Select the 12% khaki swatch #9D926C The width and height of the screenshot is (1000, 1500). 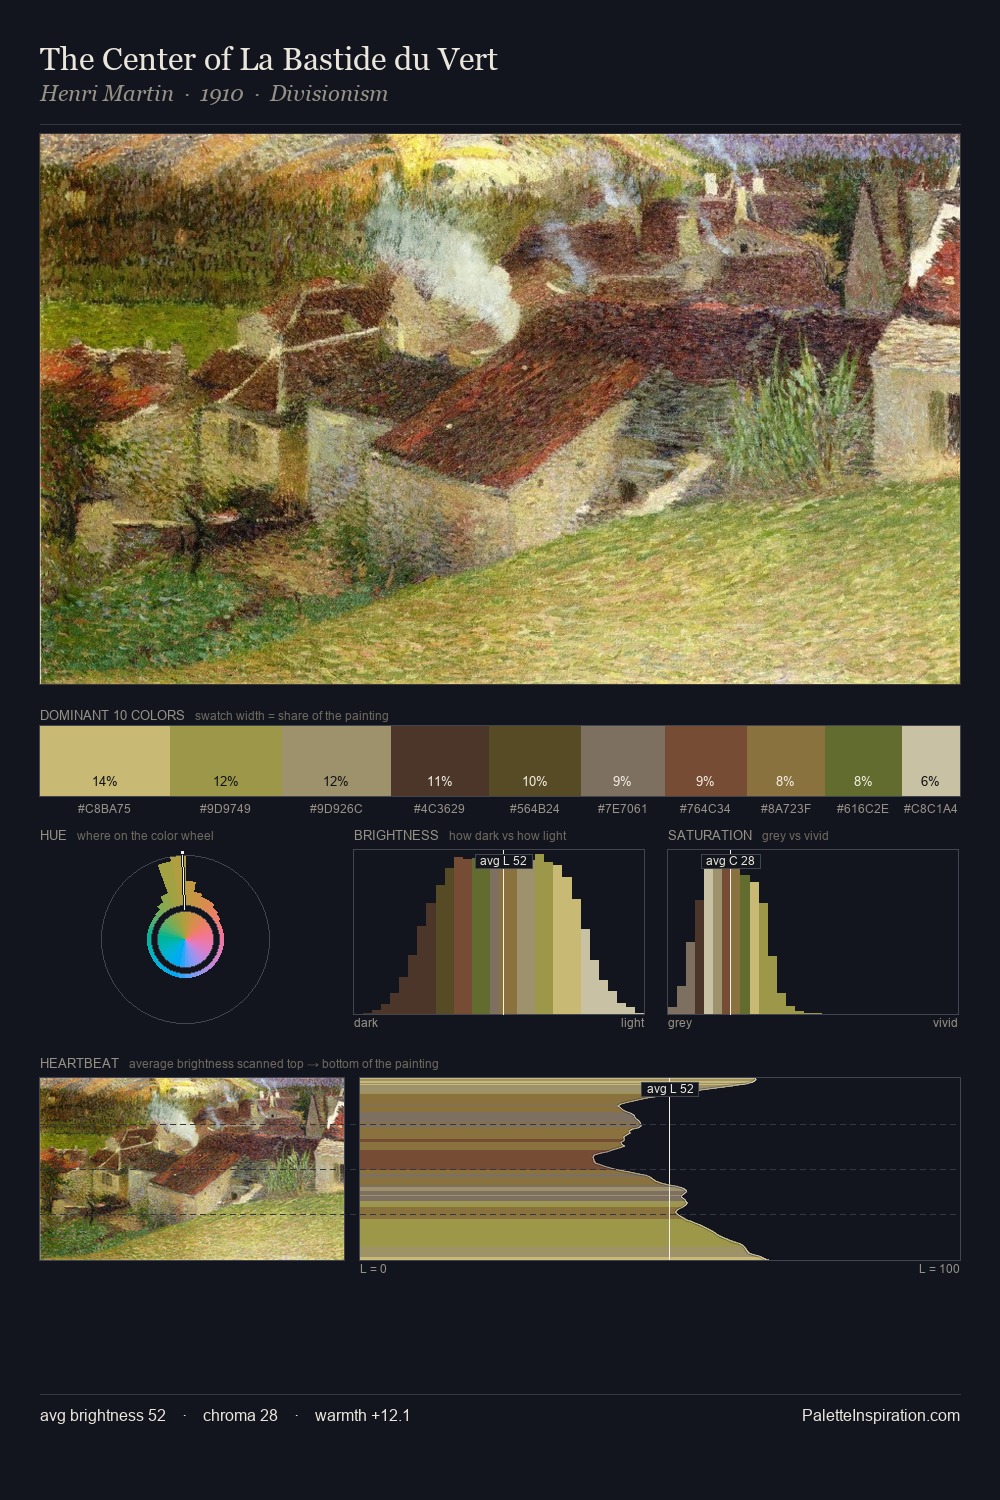336,761
